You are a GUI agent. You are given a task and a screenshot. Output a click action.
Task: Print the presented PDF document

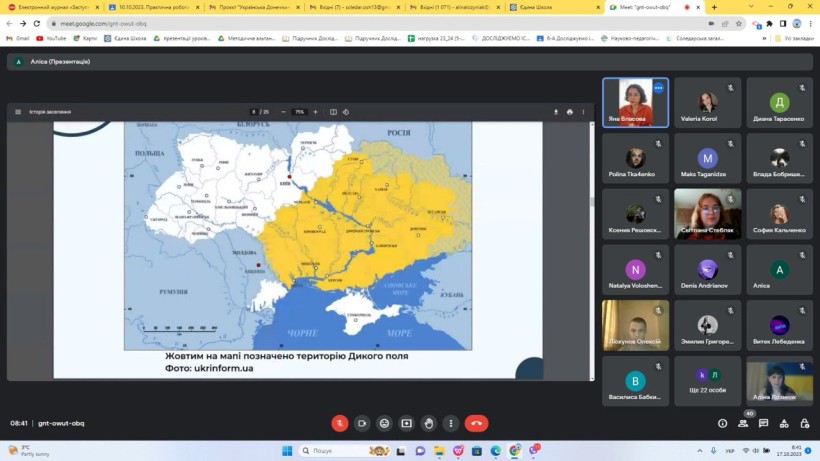click(x=570, y=112)
